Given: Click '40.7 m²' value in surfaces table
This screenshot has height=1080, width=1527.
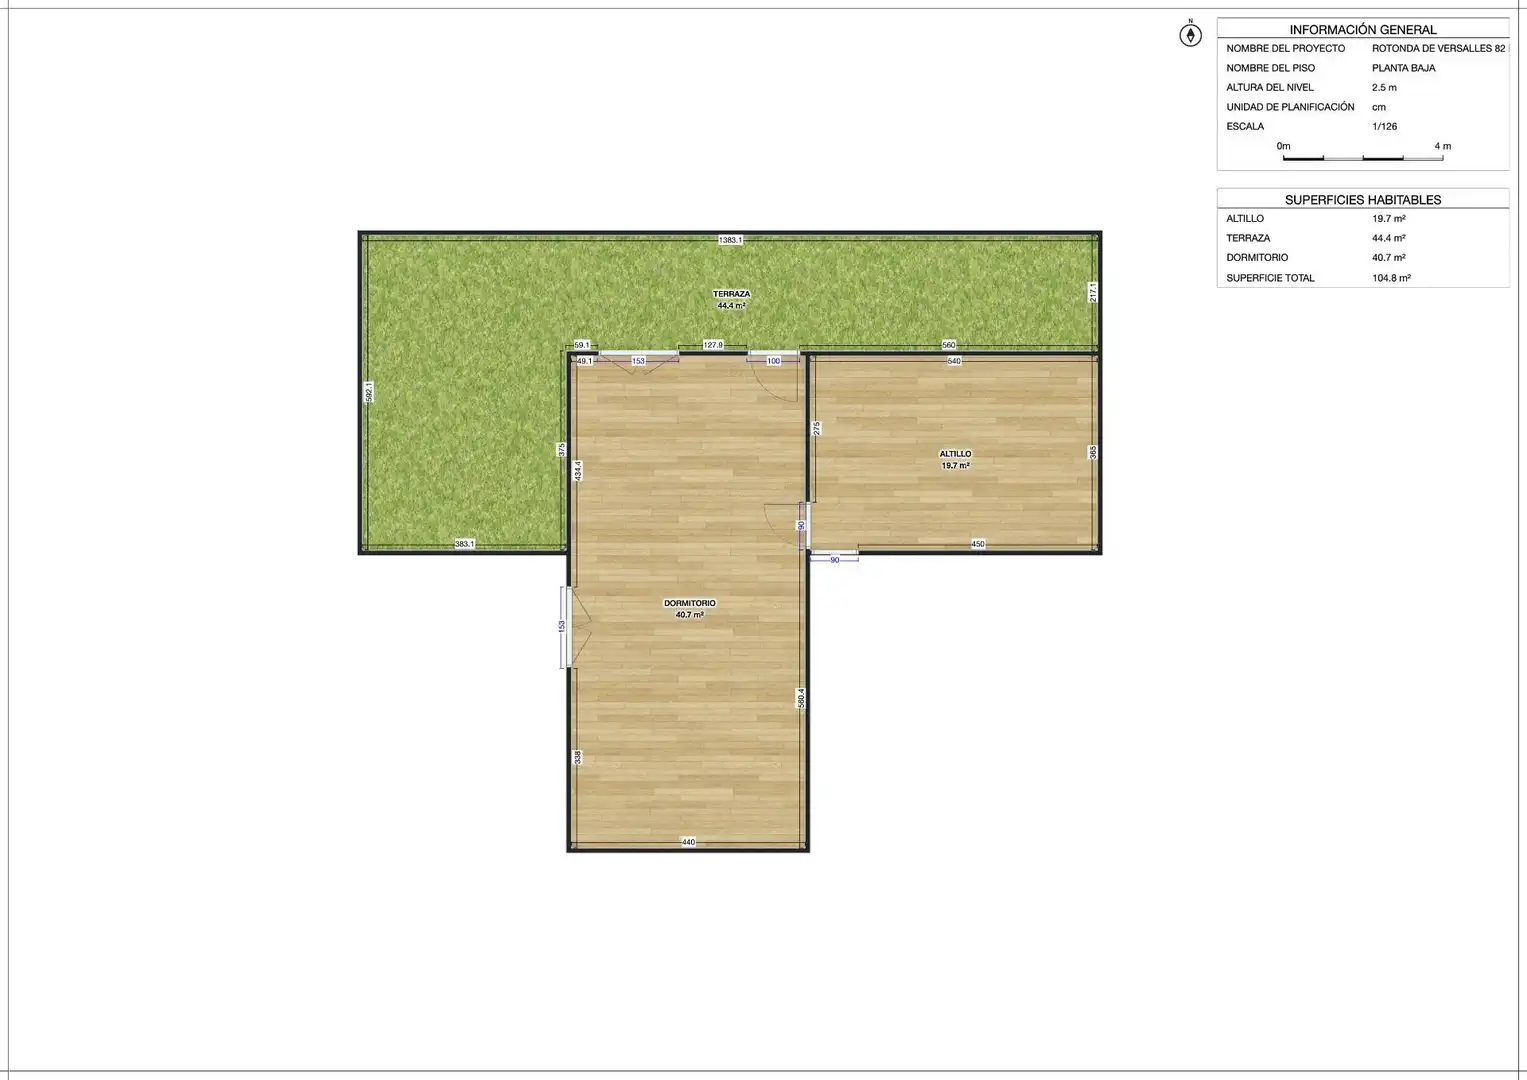Looking at the screenshot, I should coord(1388,258).
